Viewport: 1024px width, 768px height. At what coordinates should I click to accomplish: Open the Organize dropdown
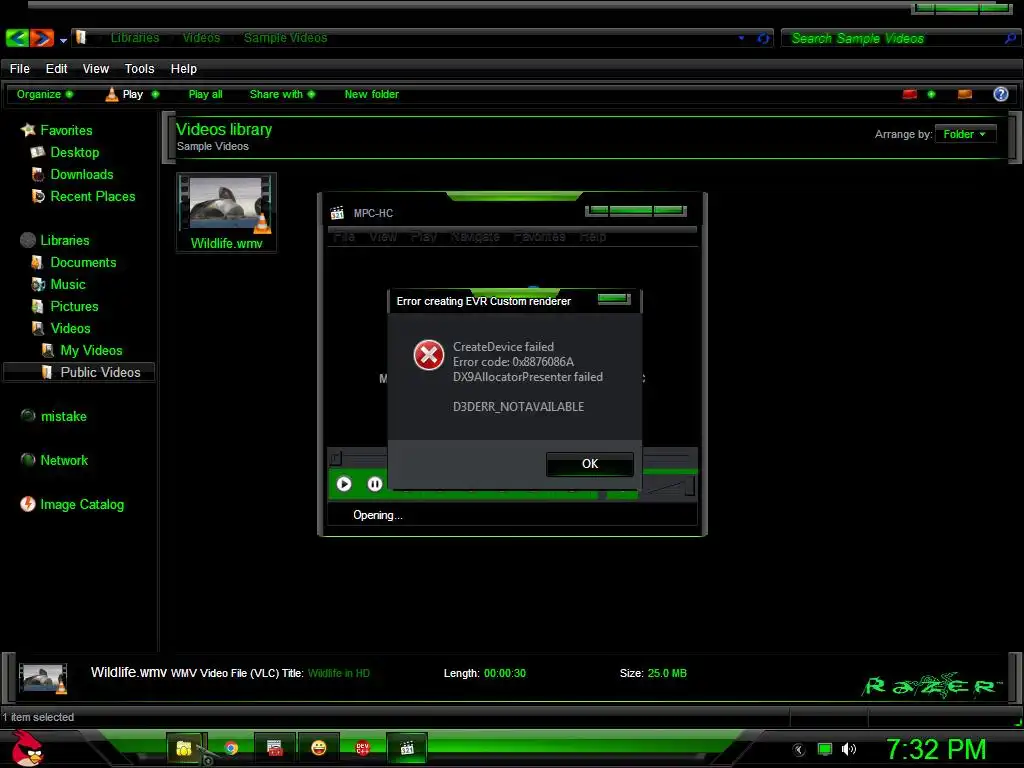(44, 94)
